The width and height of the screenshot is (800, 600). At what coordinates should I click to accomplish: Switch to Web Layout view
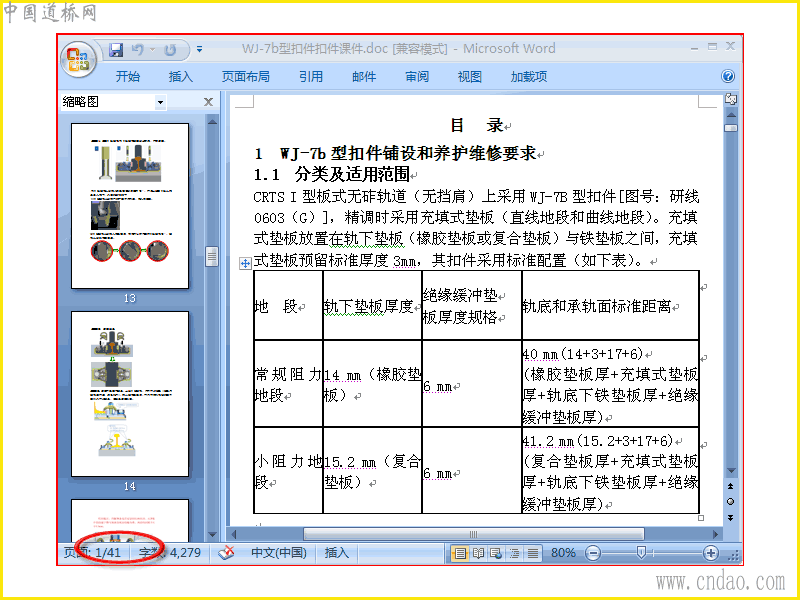click(496, 553)
